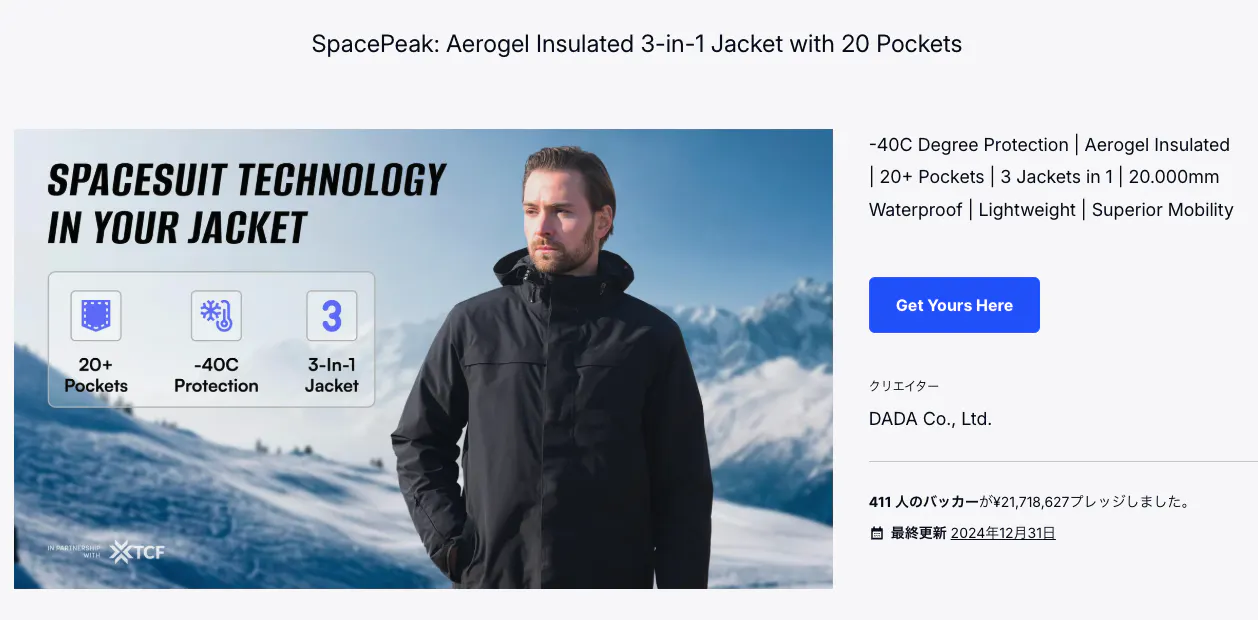Click the クリエイター label

pos(903,386)
